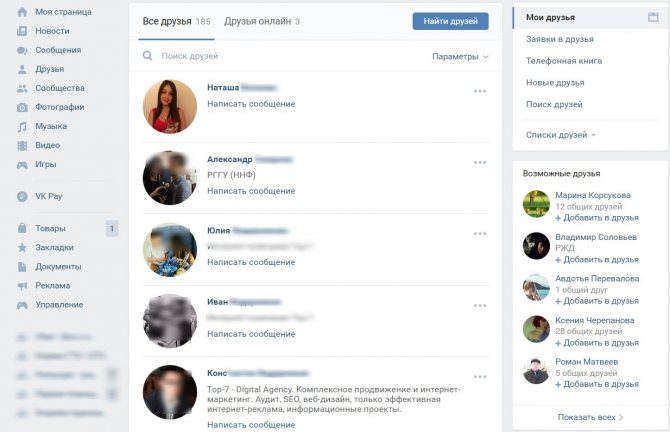This screenshot has width=670, height=432.
Task: Open the three-dot menu for Наташа
Action: tap(480, 91)
